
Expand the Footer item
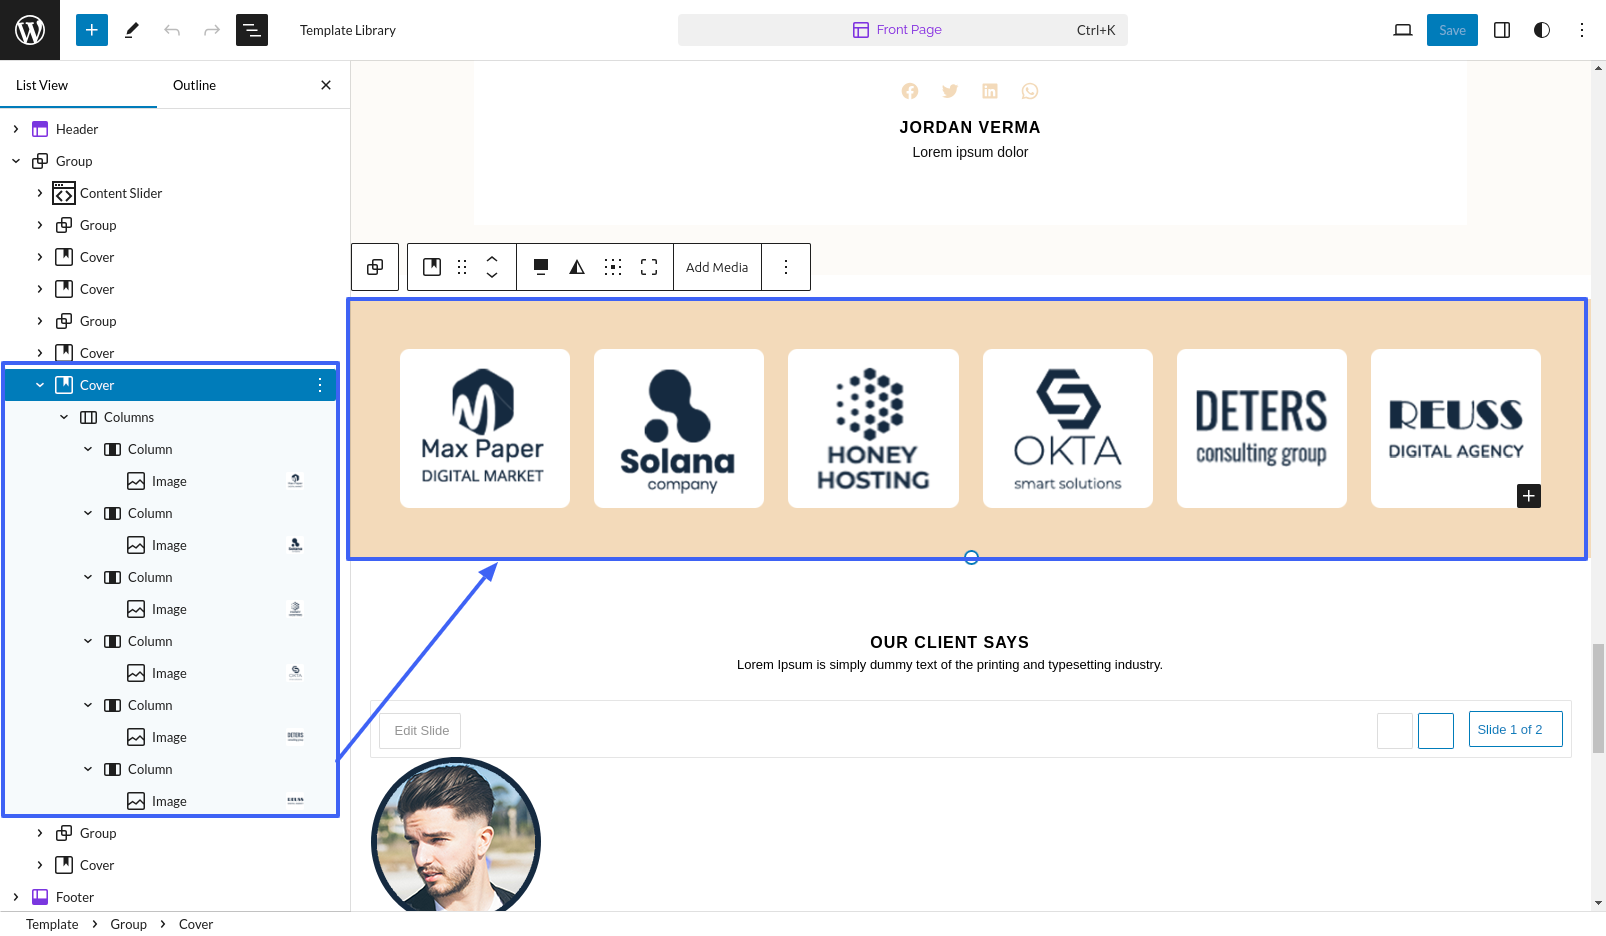coord(16,897)
